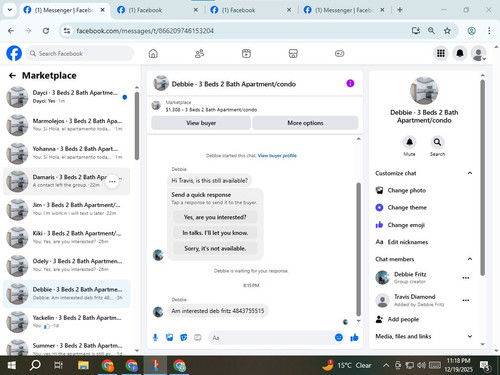Mute the conversation with the bell icon

(409, 142)
